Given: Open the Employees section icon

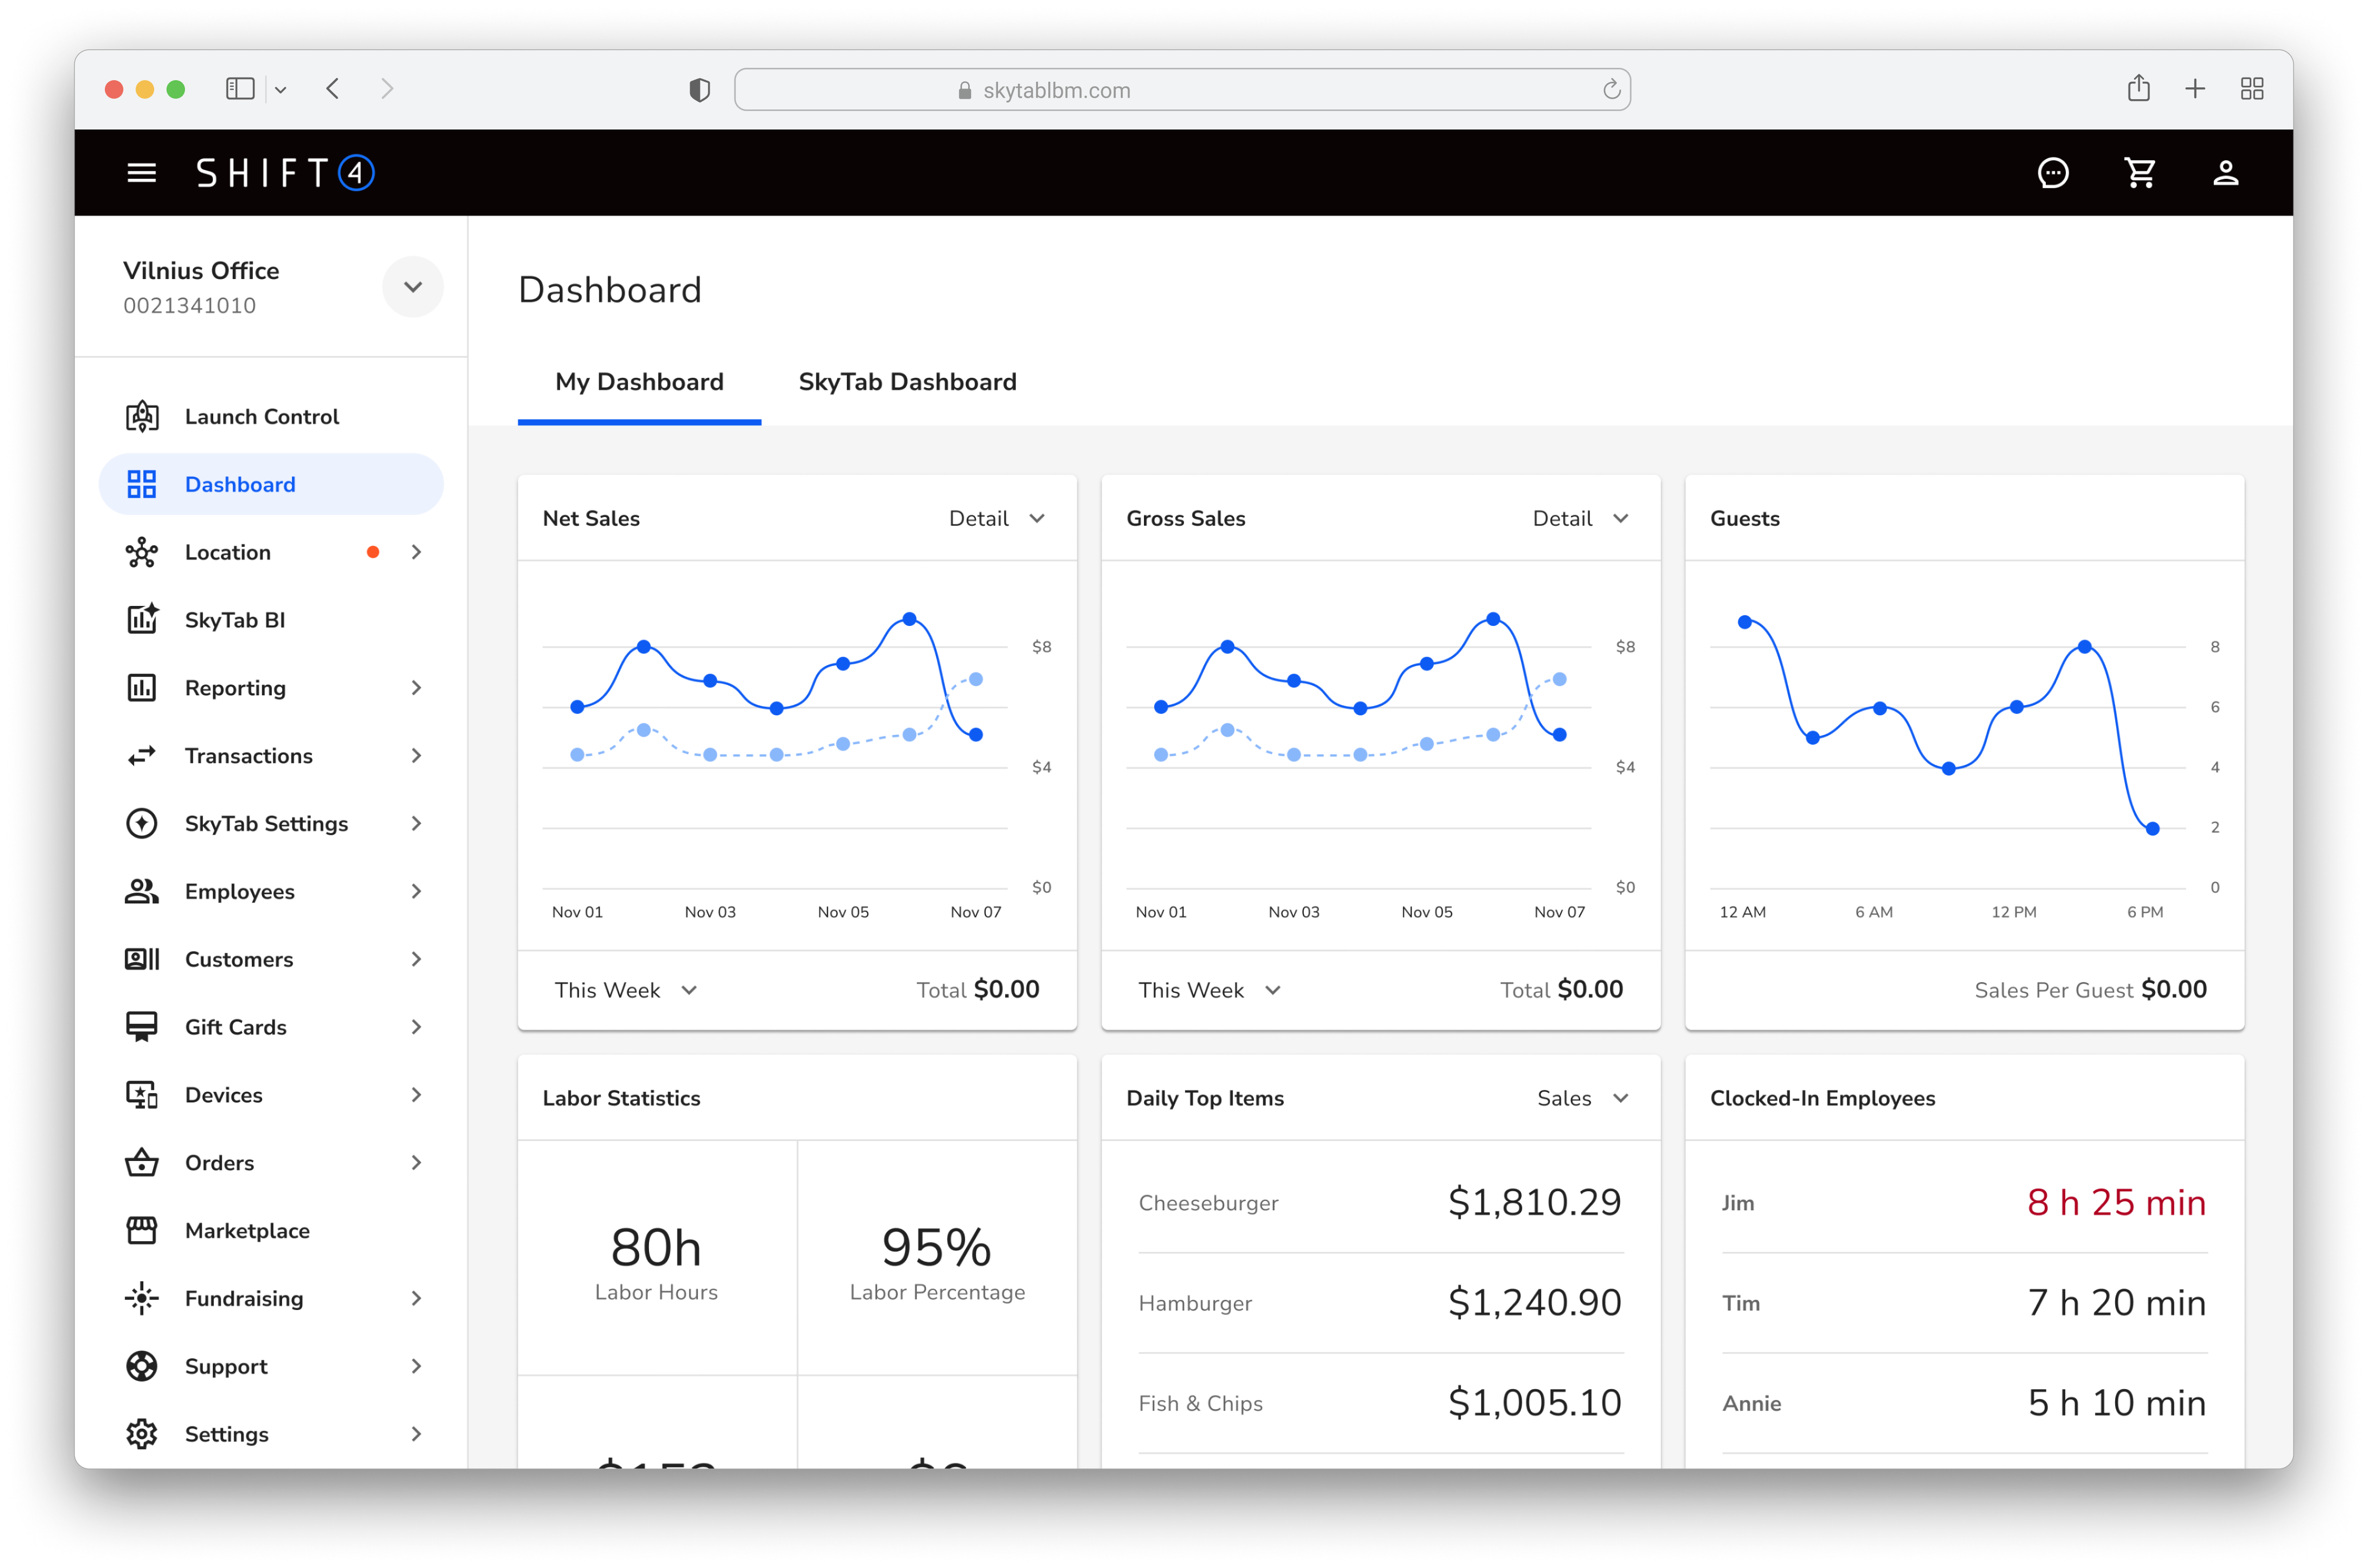Looking at the screenshot, I should click(x=142, y=891).
